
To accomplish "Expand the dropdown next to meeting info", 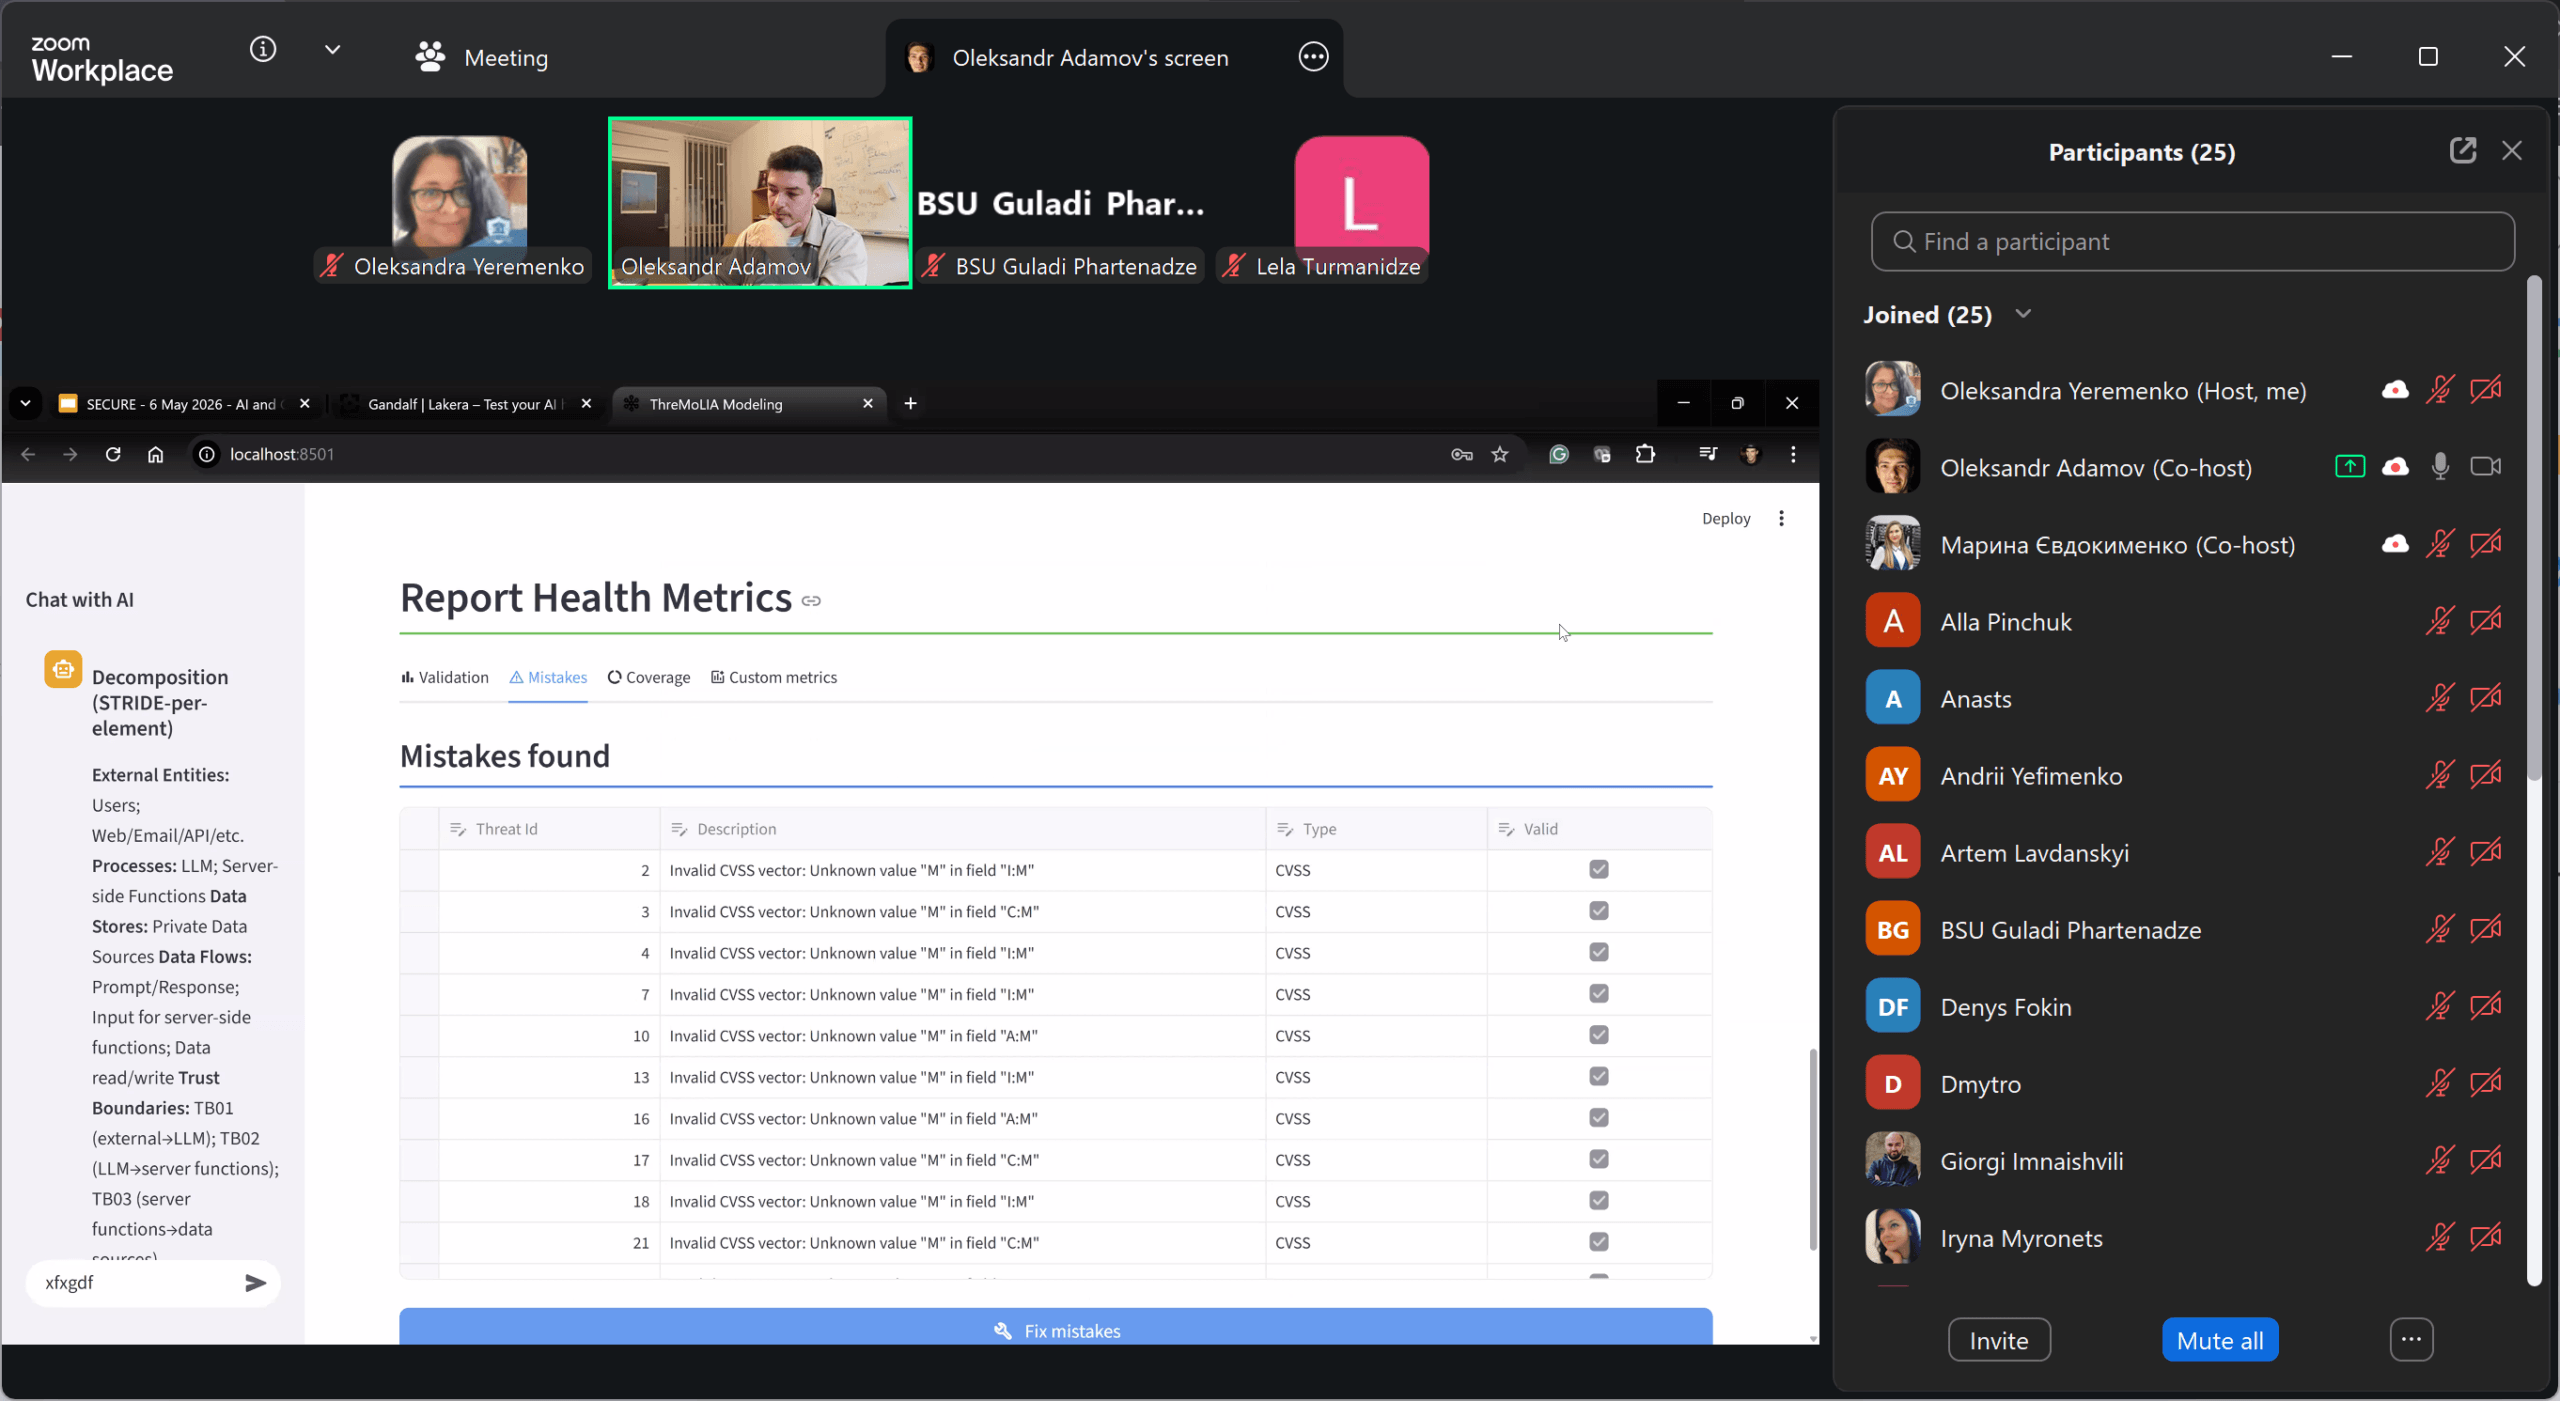I will (333, 50).
